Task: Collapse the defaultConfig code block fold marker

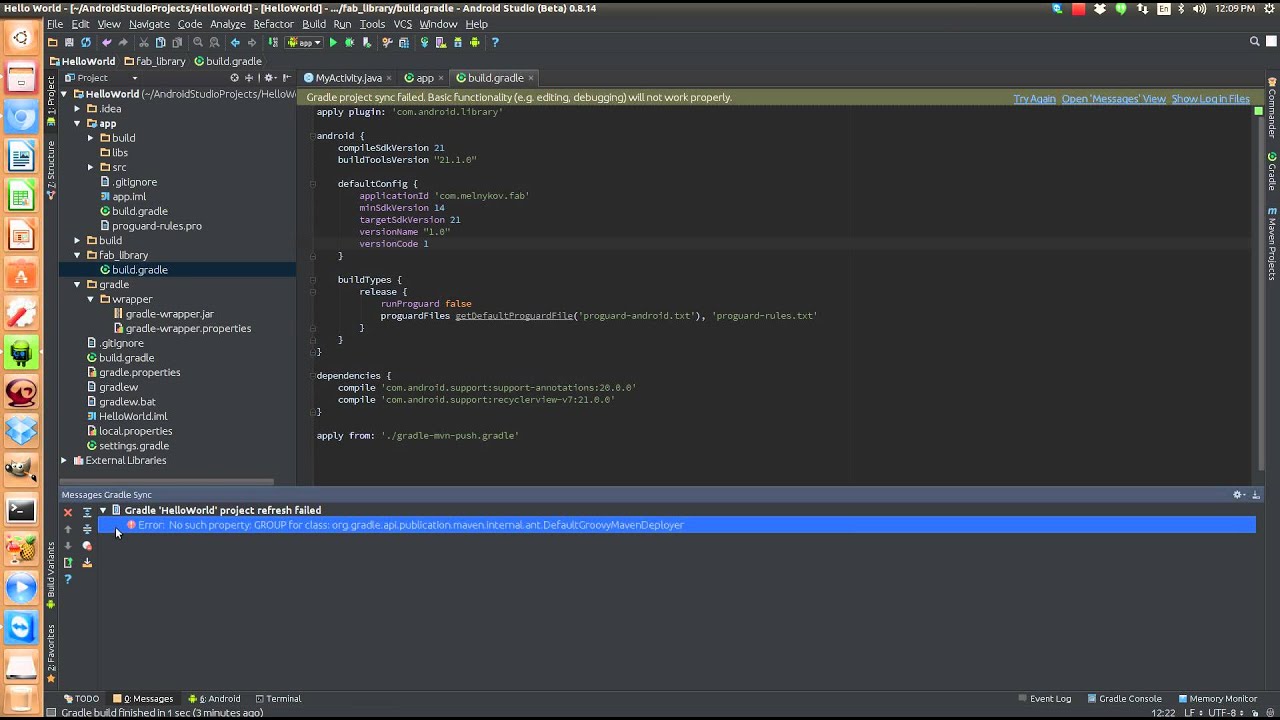Action: 312,184
